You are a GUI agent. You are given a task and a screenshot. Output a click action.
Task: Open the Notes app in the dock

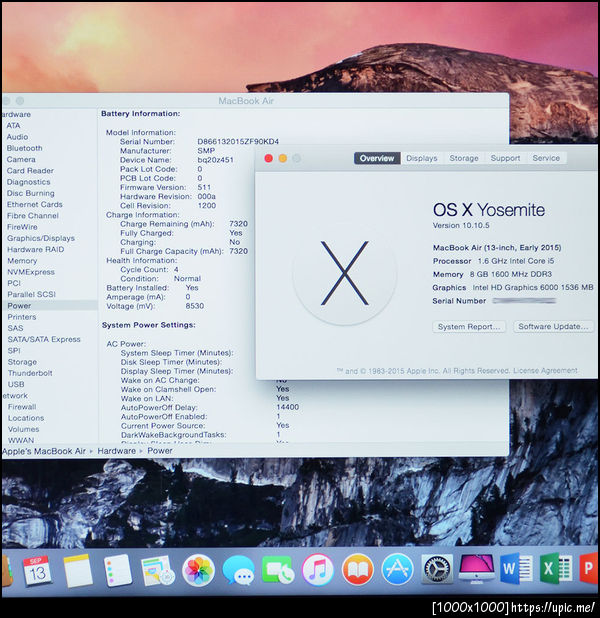pyautogui.click(x=78, y=571)
